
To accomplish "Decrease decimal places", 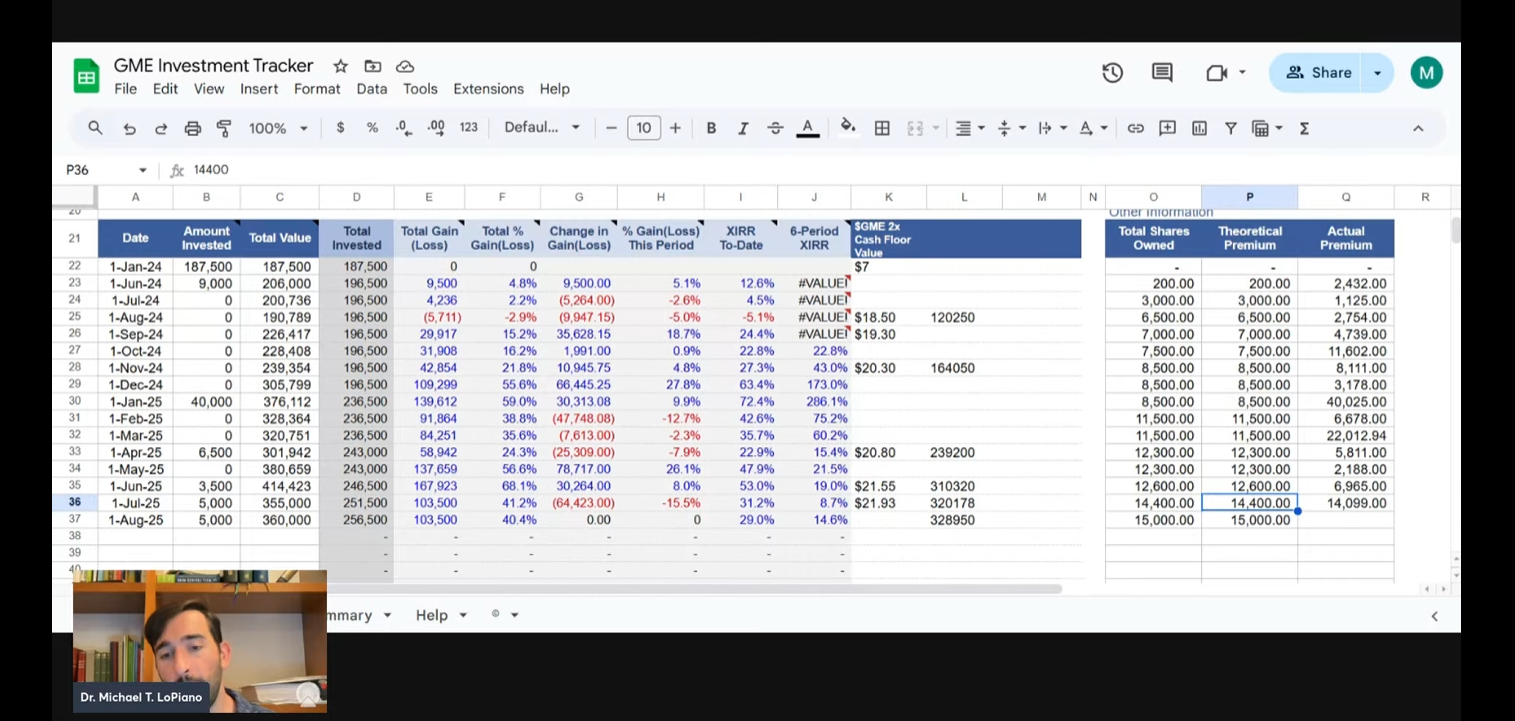I will pos(403,128).
